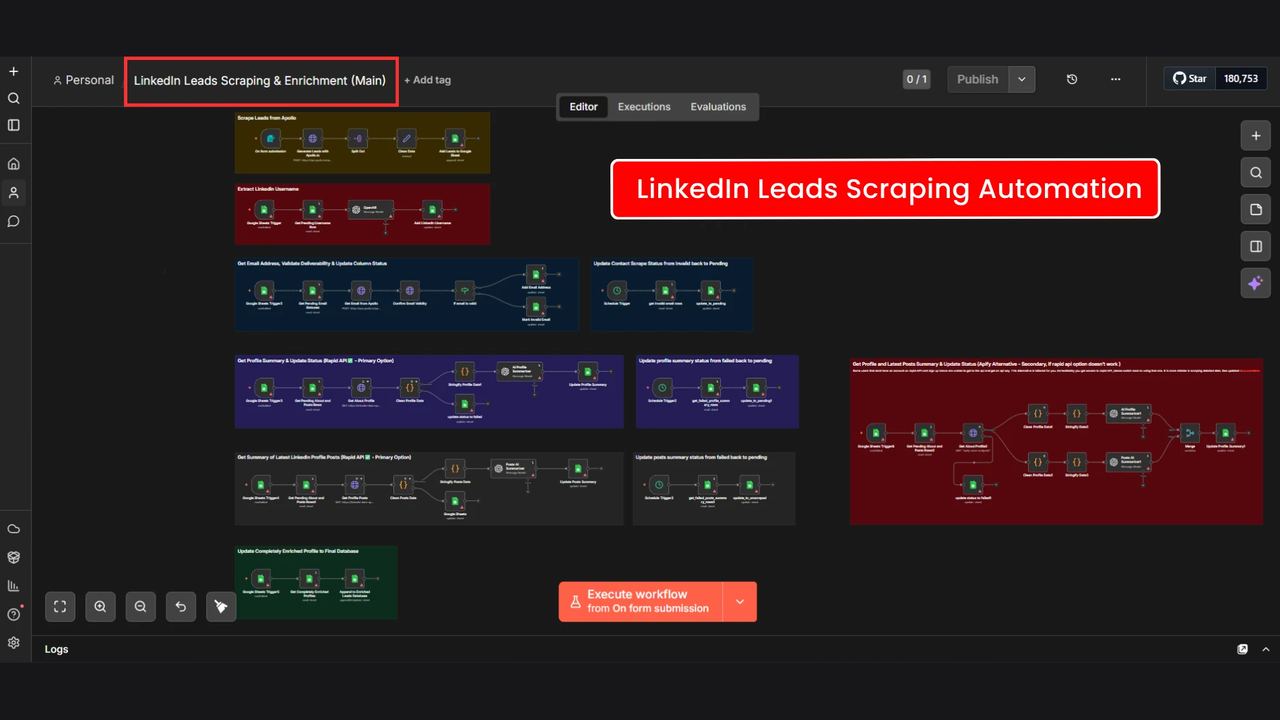Select the Split Out node
The image size is (1280, 720).
[x=358, y=138]
